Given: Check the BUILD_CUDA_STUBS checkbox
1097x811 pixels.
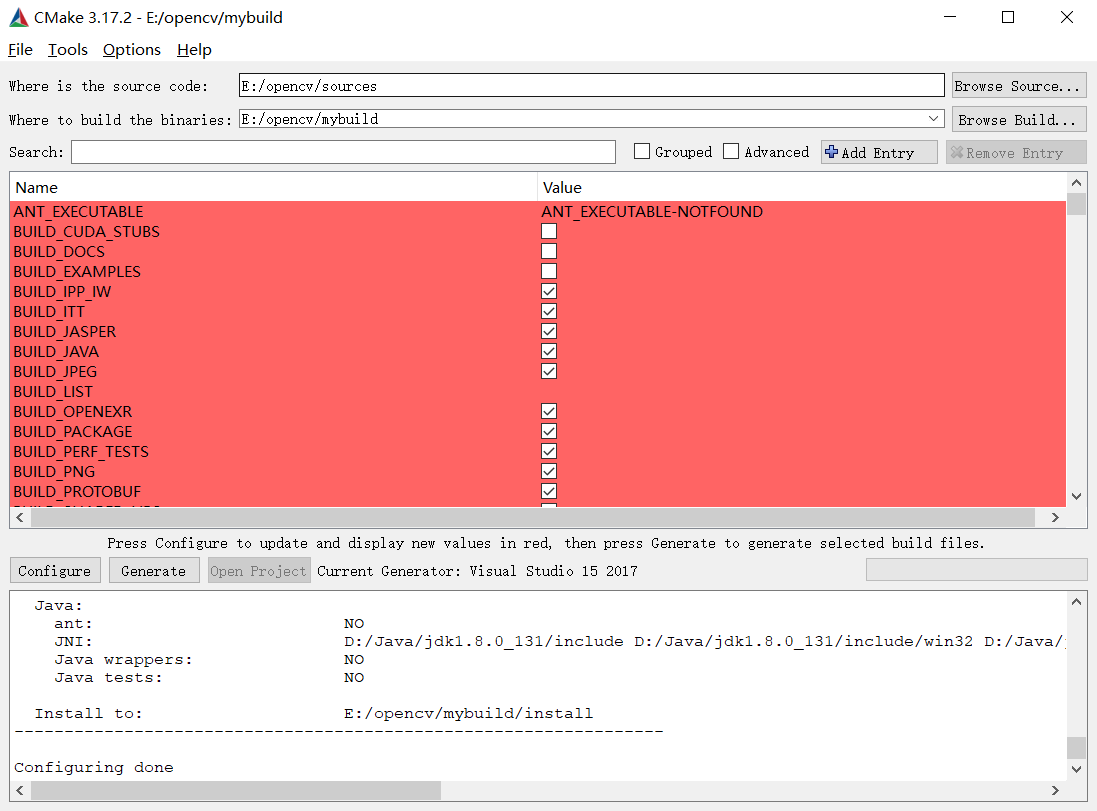Looking at the screenshot, I should click(x=549, y=232).
